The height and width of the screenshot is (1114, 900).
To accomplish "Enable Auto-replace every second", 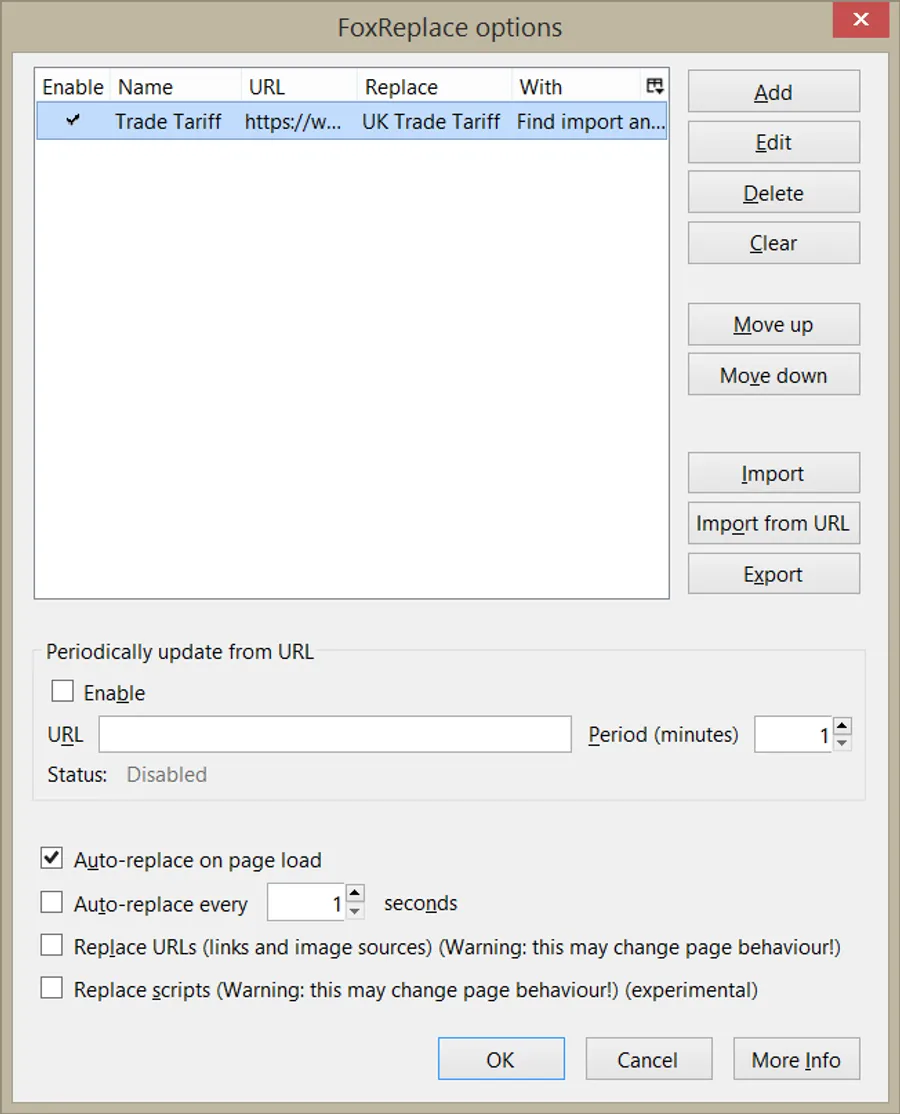I will pyautogui.click(x=51, y=902).
